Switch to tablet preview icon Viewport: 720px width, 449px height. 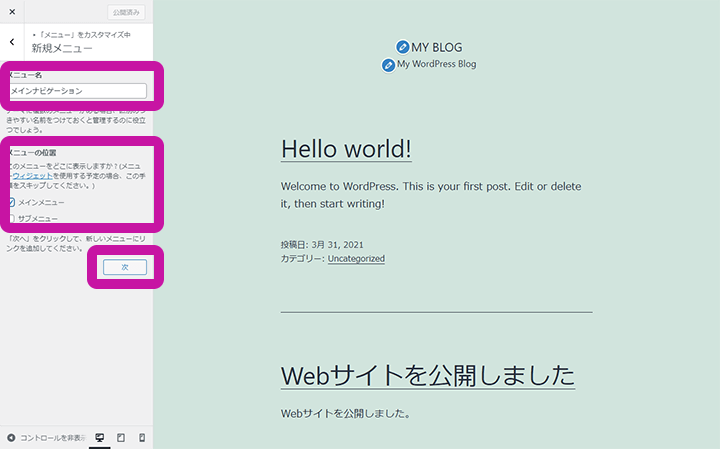tap(121, 438)
